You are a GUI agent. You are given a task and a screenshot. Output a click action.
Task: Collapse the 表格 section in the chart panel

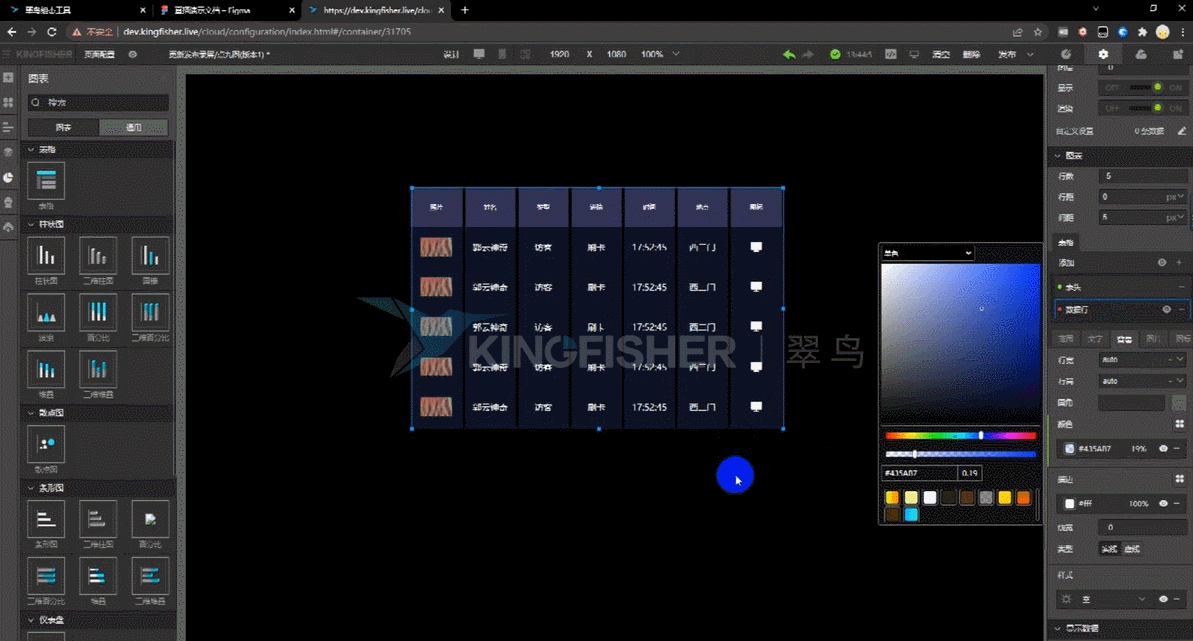31,149
